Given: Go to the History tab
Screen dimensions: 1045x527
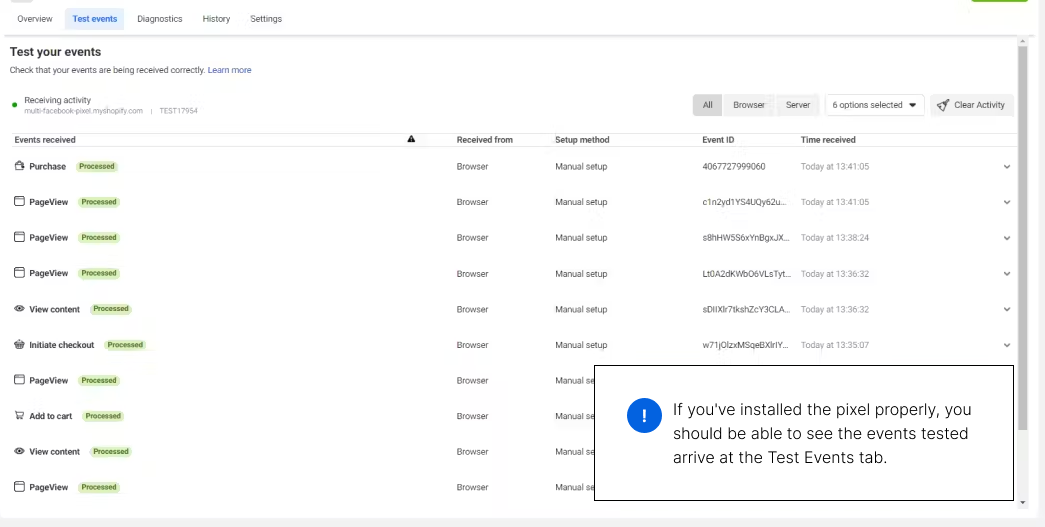Looking at the screenshot, I should (216, 19).
